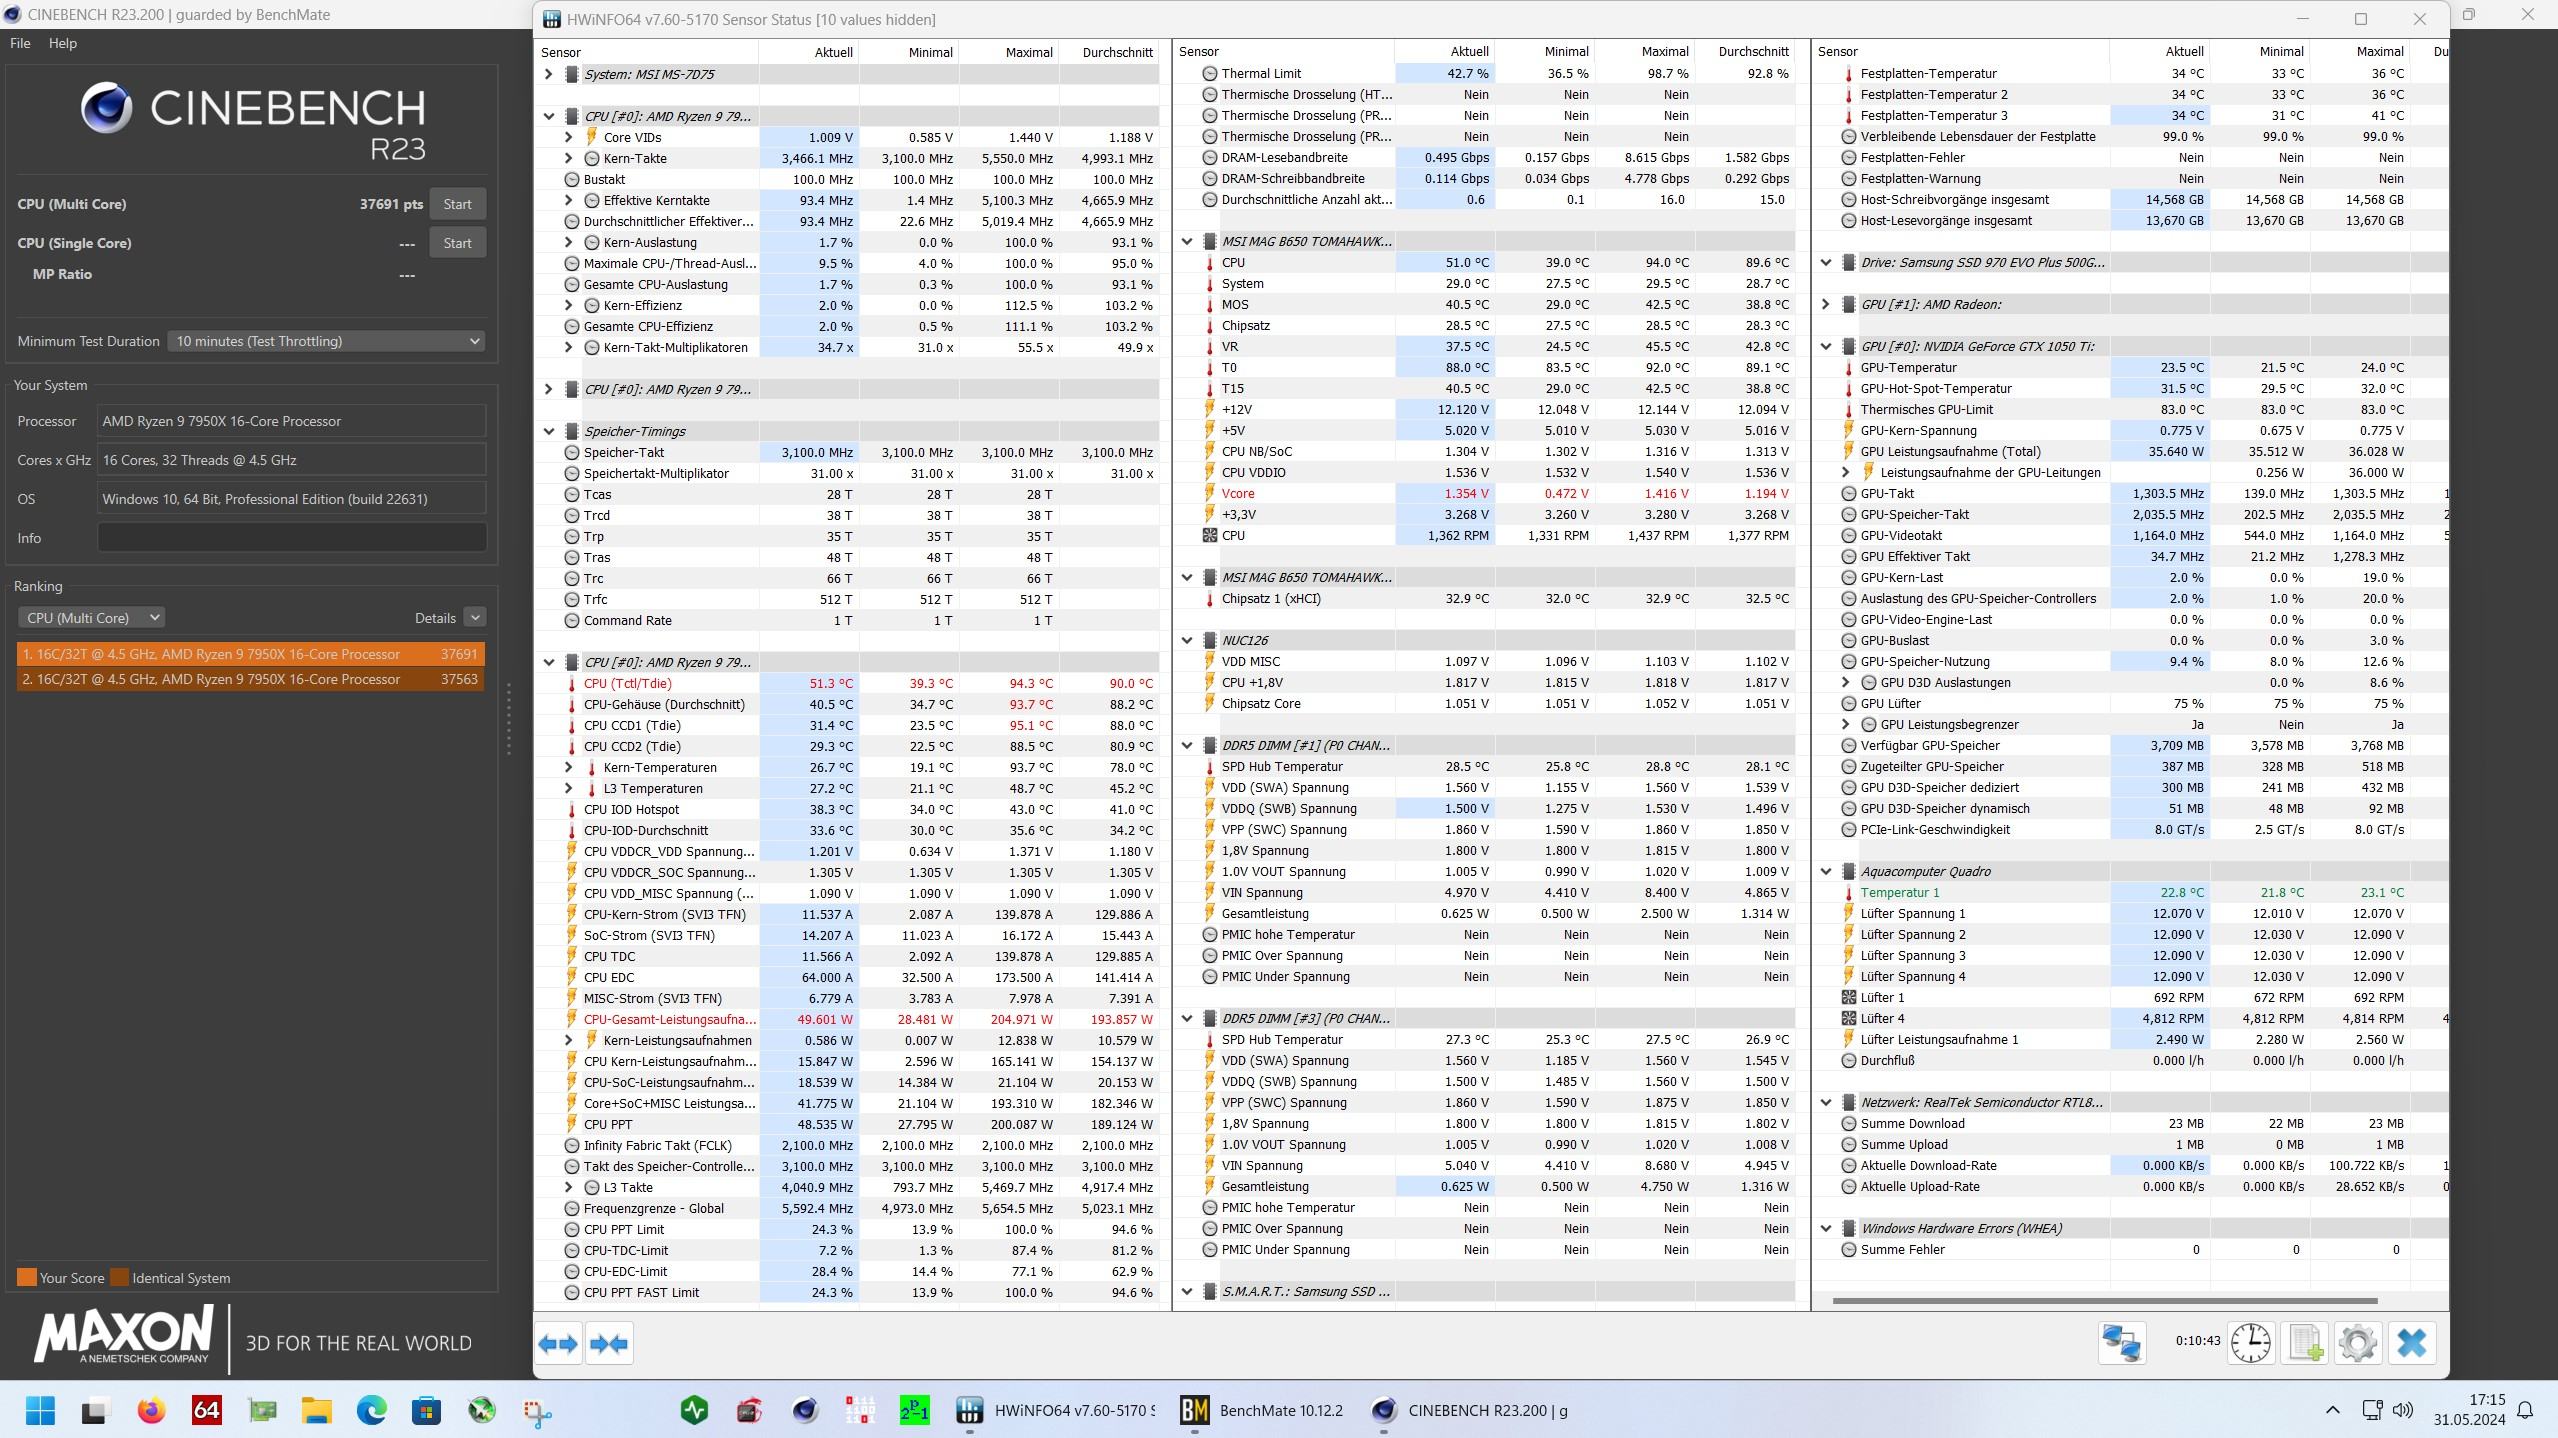2558x1438 pixels.
Task: Click HWiNFO collapse columns arrows button
Action: pyautogui.click(x=609, y=1343)
